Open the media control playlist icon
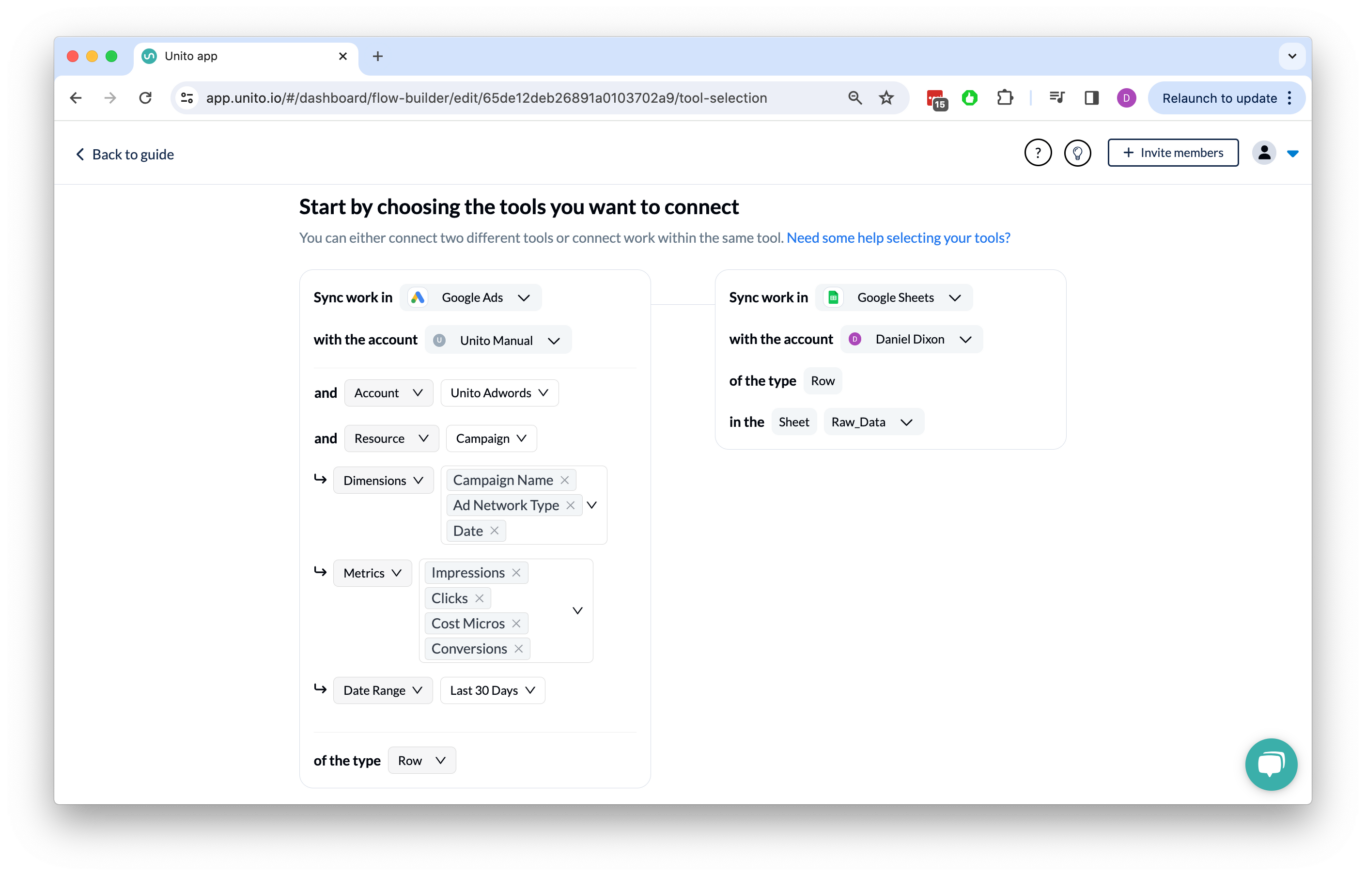The width and height of the screenshot is (1366, 876). 1057,98
